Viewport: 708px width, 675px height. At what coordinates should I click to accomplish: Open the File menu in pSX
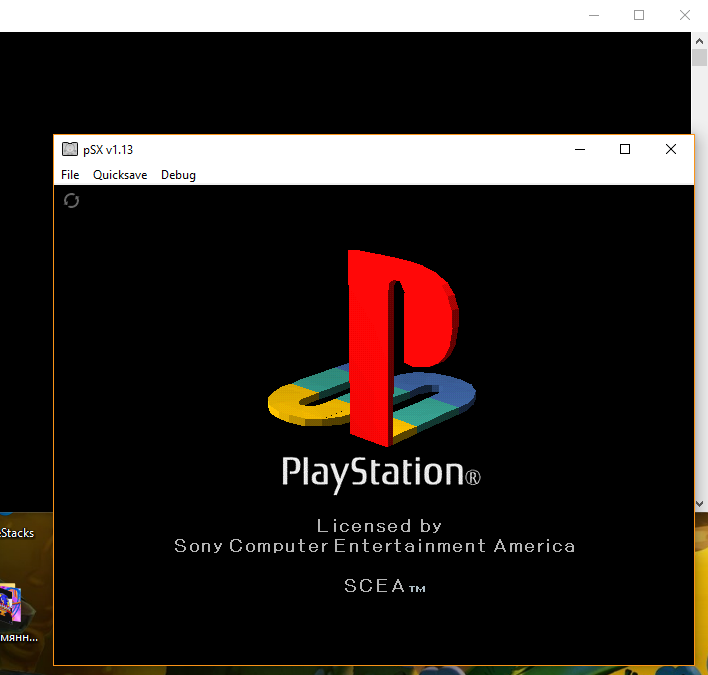pos(70,175)
